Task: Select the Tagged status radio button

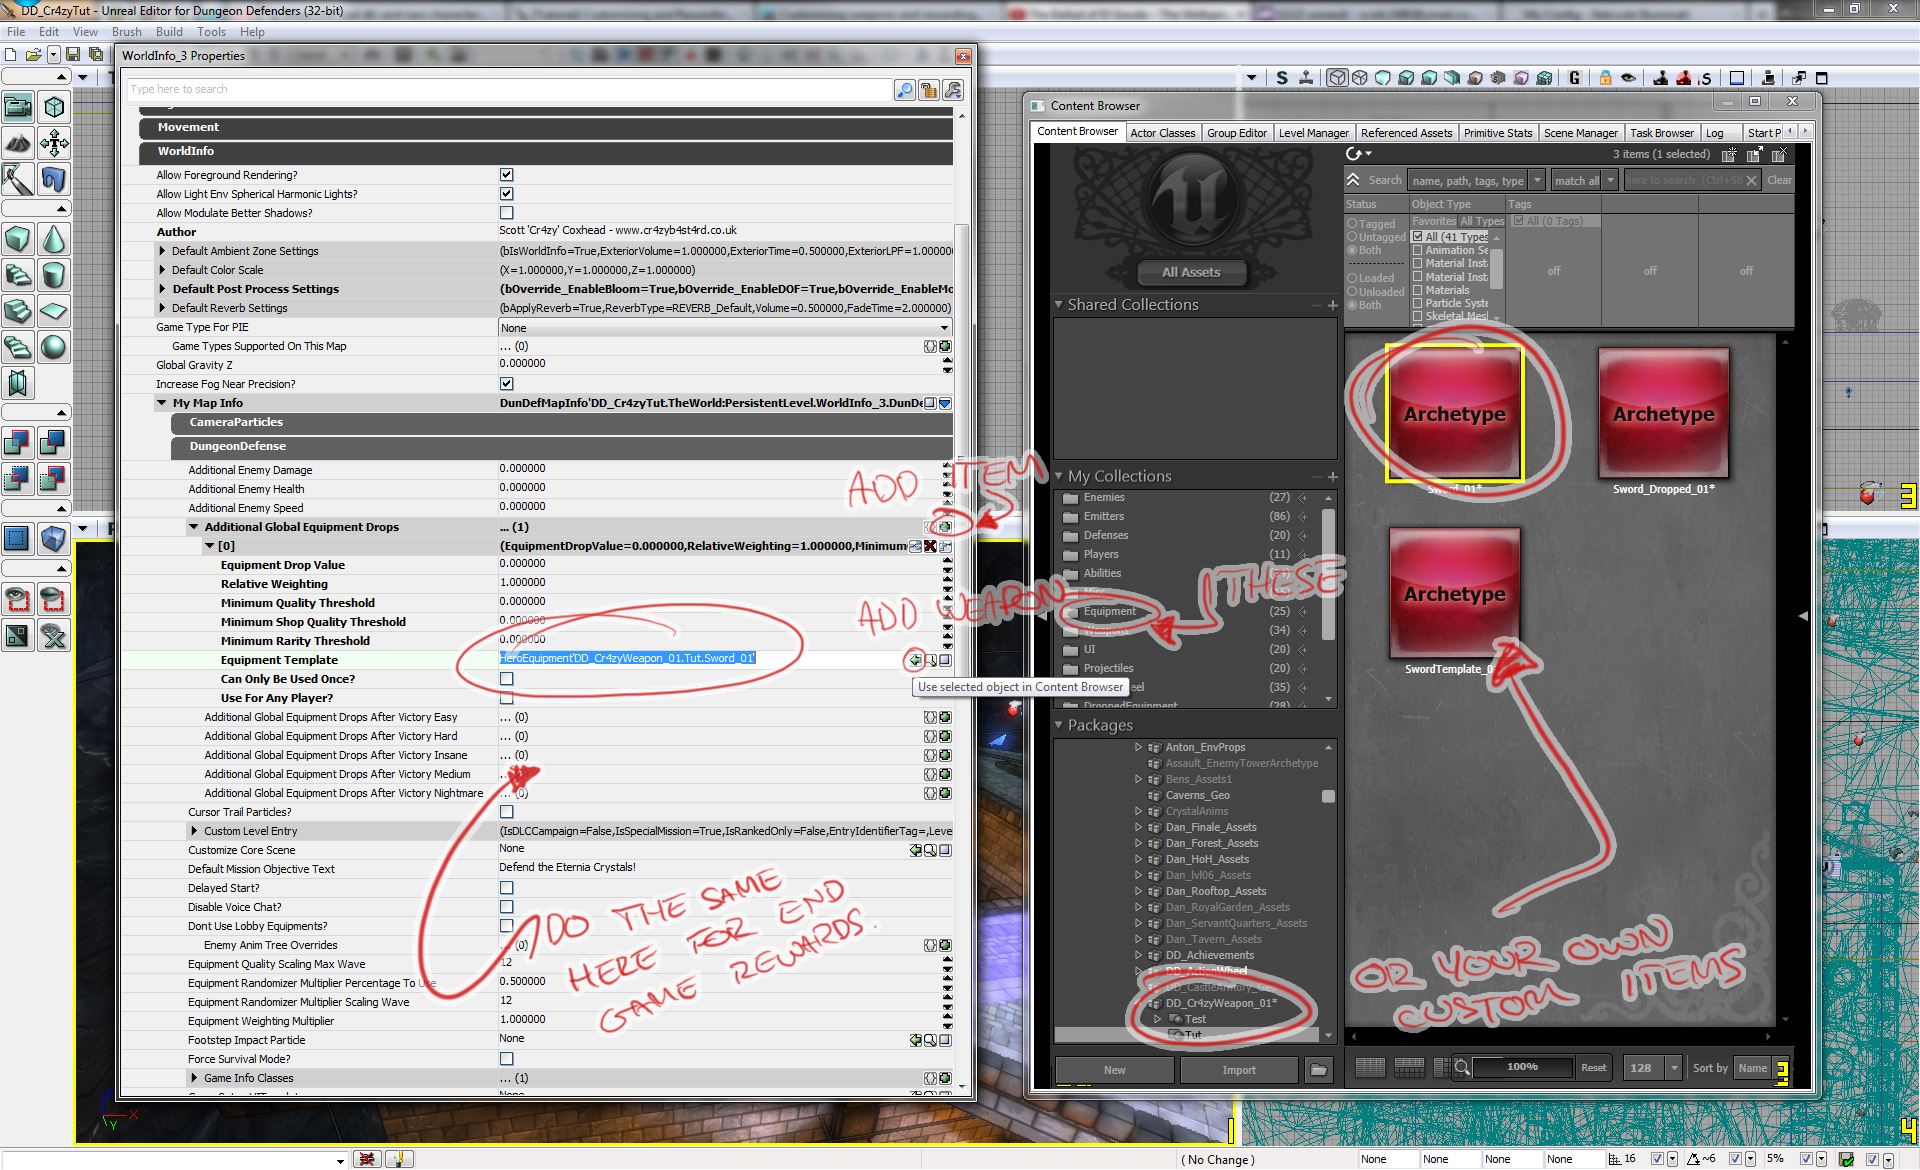Action: [x=1352, y=224]
